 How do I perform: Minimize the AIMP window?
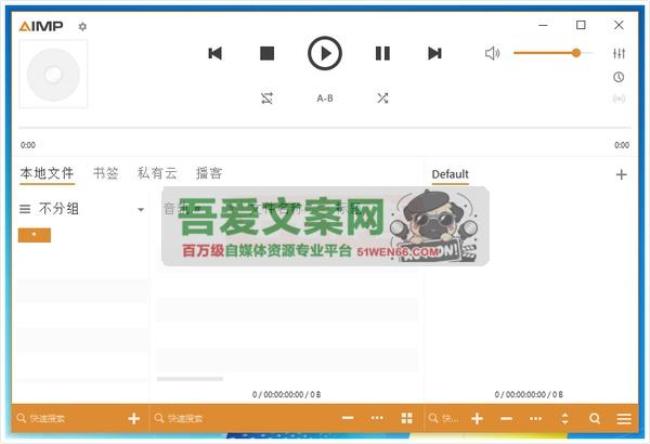(x=543, y=25)
